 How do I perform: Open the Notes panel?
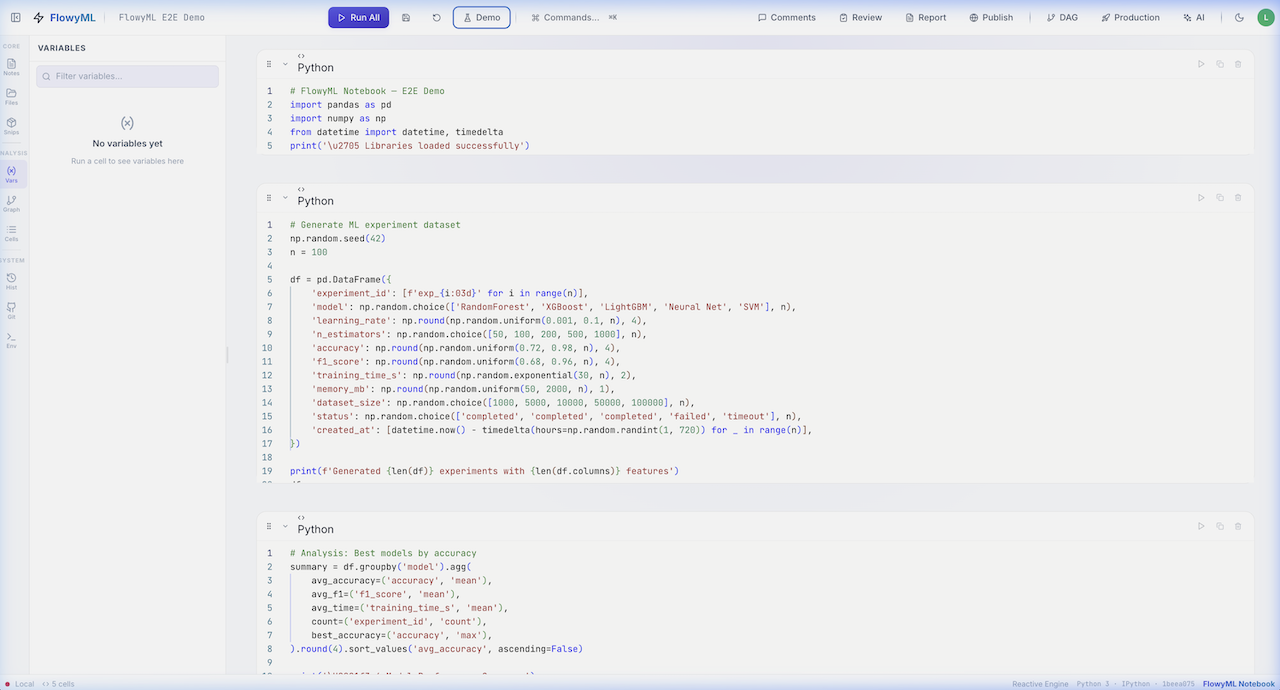[x=11, y=65]
